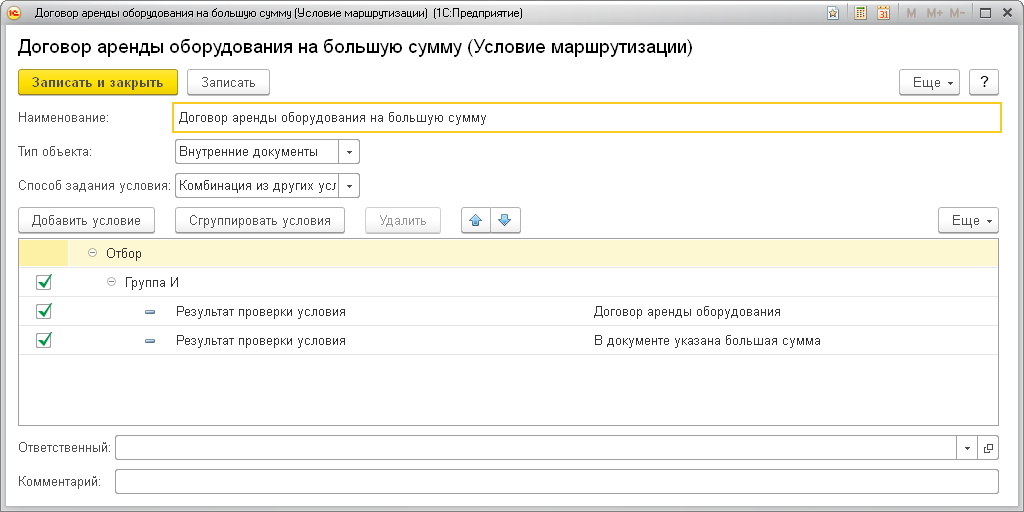The image size is (1024, 512).
Task: Click dash icon of Договор аренды оборудования row
Action: (150, 312)
